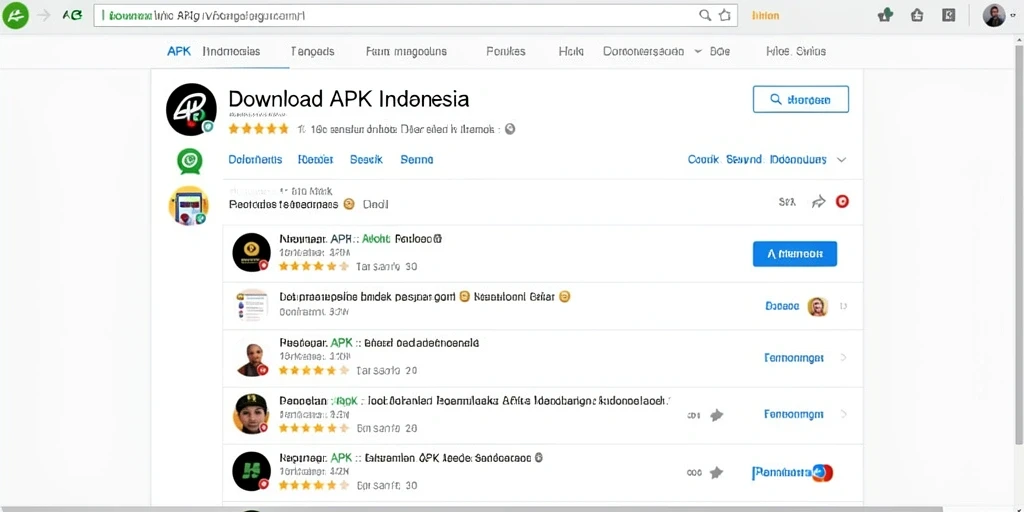The image size is (1024, 512).
Task: Expand the chevron beside right-side filter links
Action: click(842, 160)
